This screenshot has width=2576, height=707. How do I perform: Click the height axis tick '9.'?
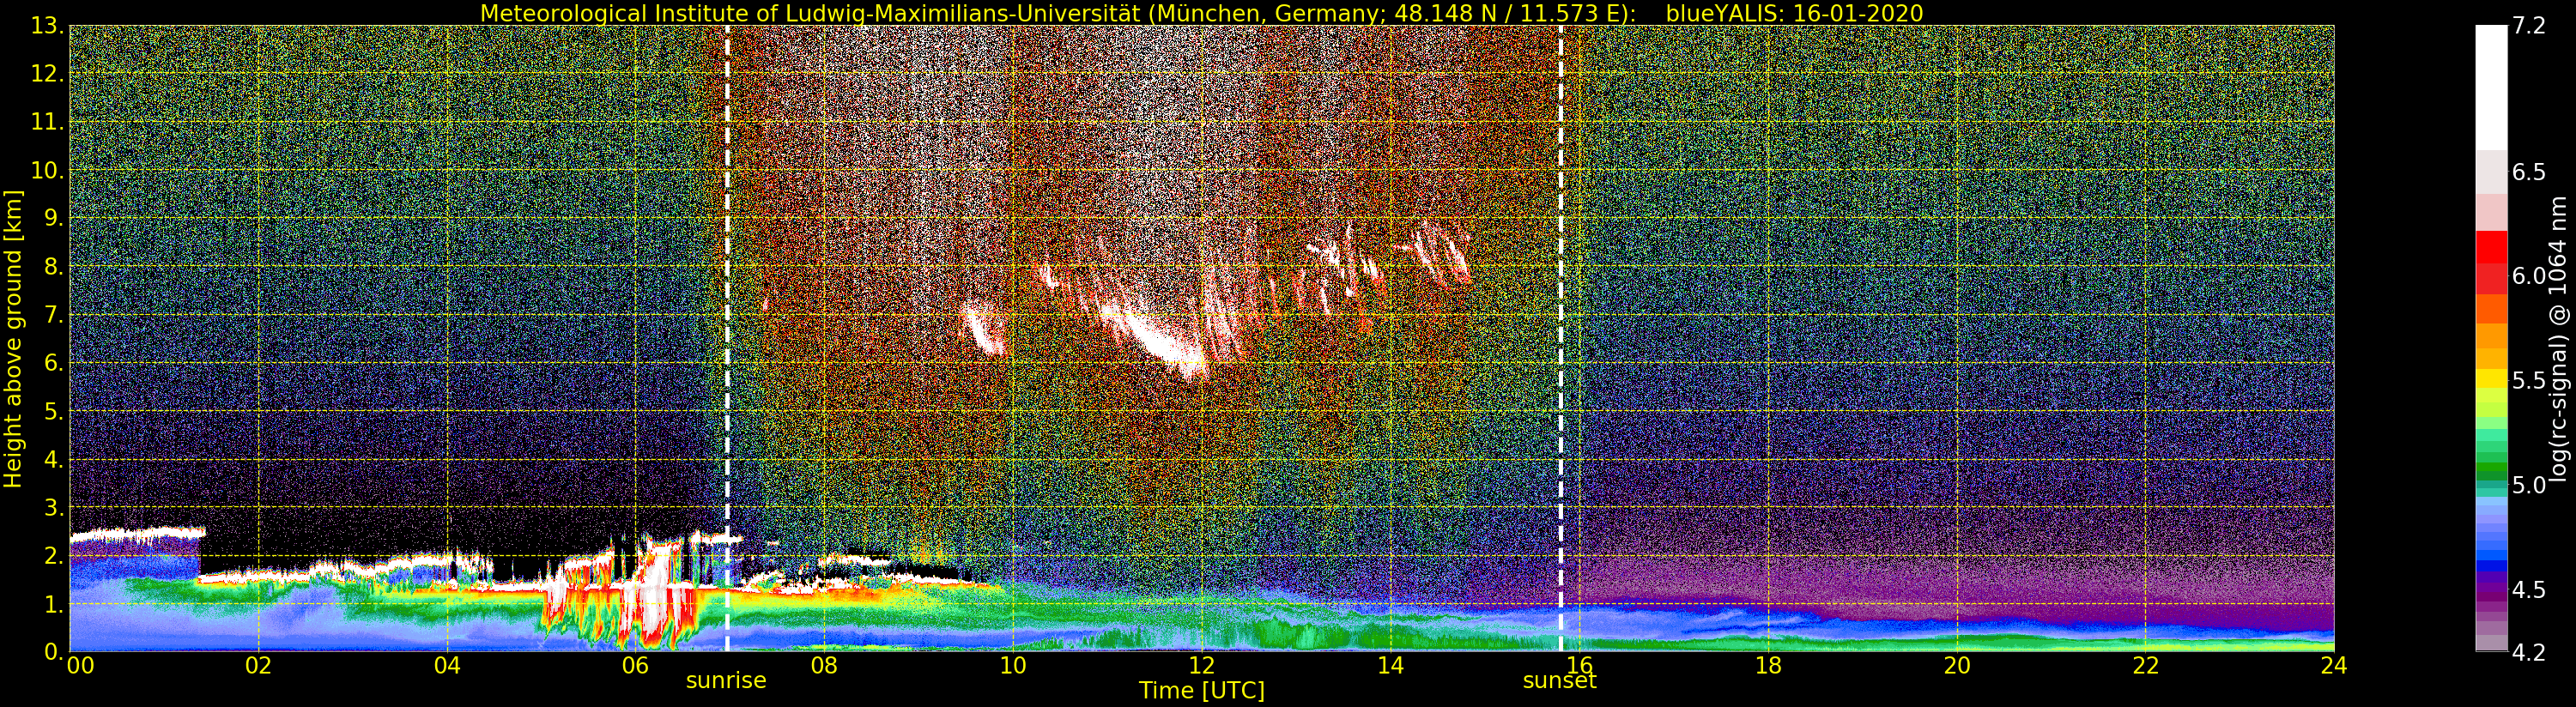coord(54,218)
